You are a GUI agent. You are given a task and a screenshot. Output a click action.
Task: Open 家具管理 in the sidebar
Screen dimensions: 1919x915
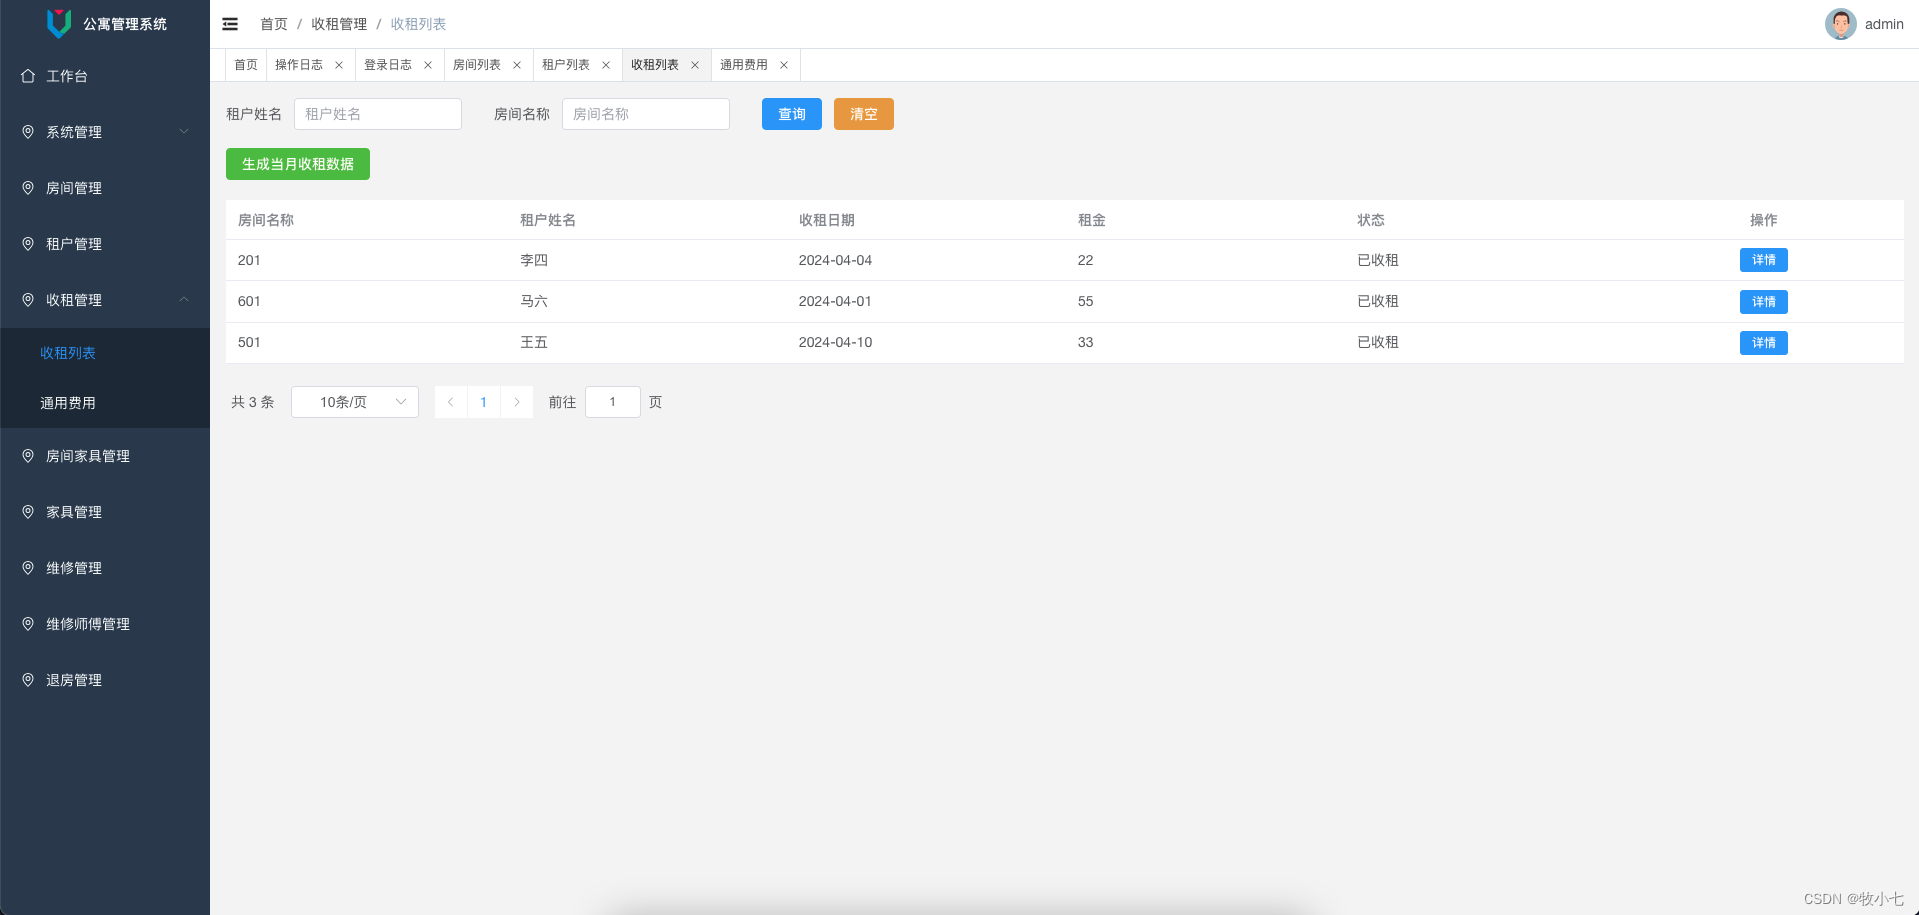point(105,512)
